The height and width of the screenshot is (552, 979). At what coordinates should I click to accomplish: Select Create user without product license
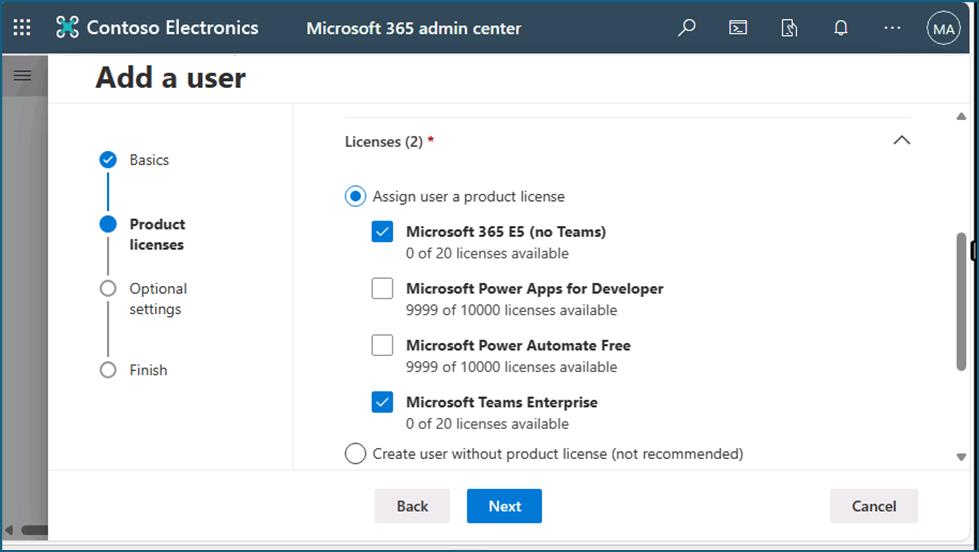[x=355, y=454]
